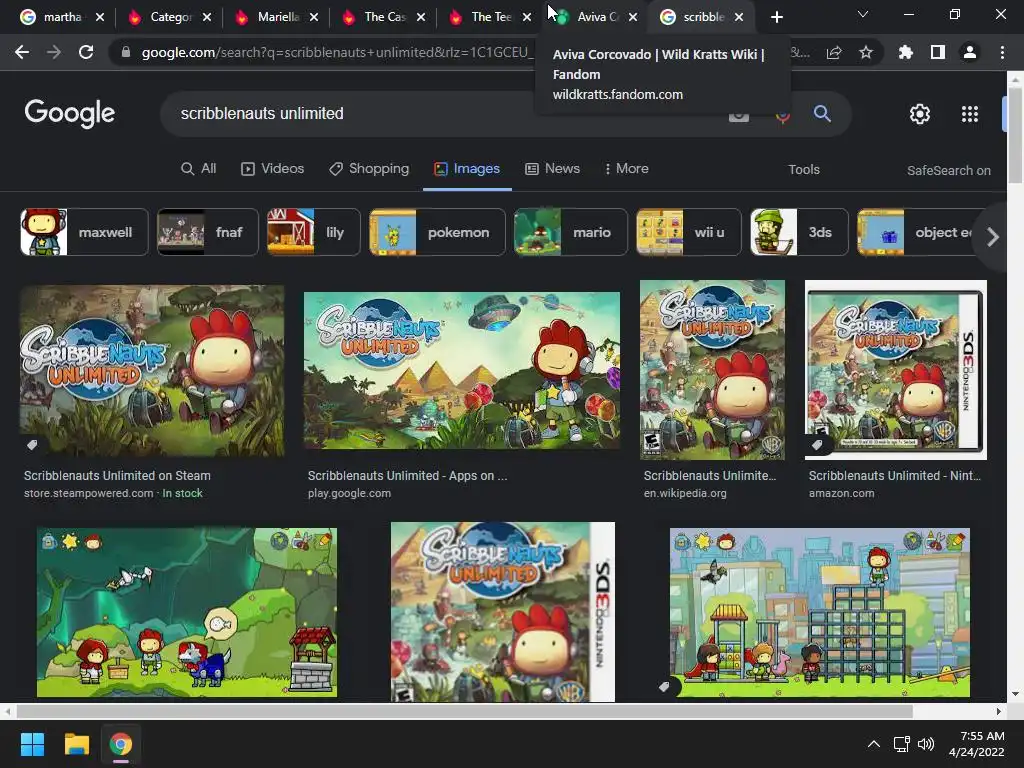This screenshot has width=1024, height=768.
Task: Click the address bar URL
Action: click(x=338, y=52)
